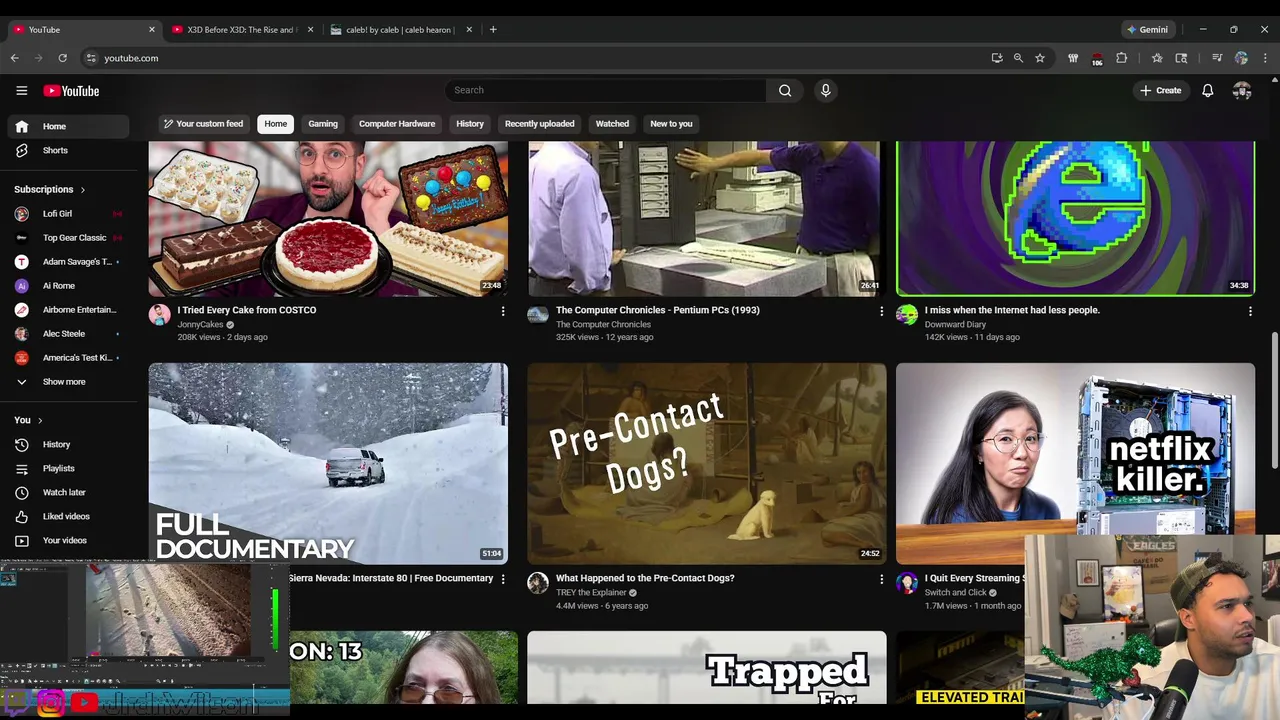
Task: Click the install app icon in address bar
Action: 997,58
